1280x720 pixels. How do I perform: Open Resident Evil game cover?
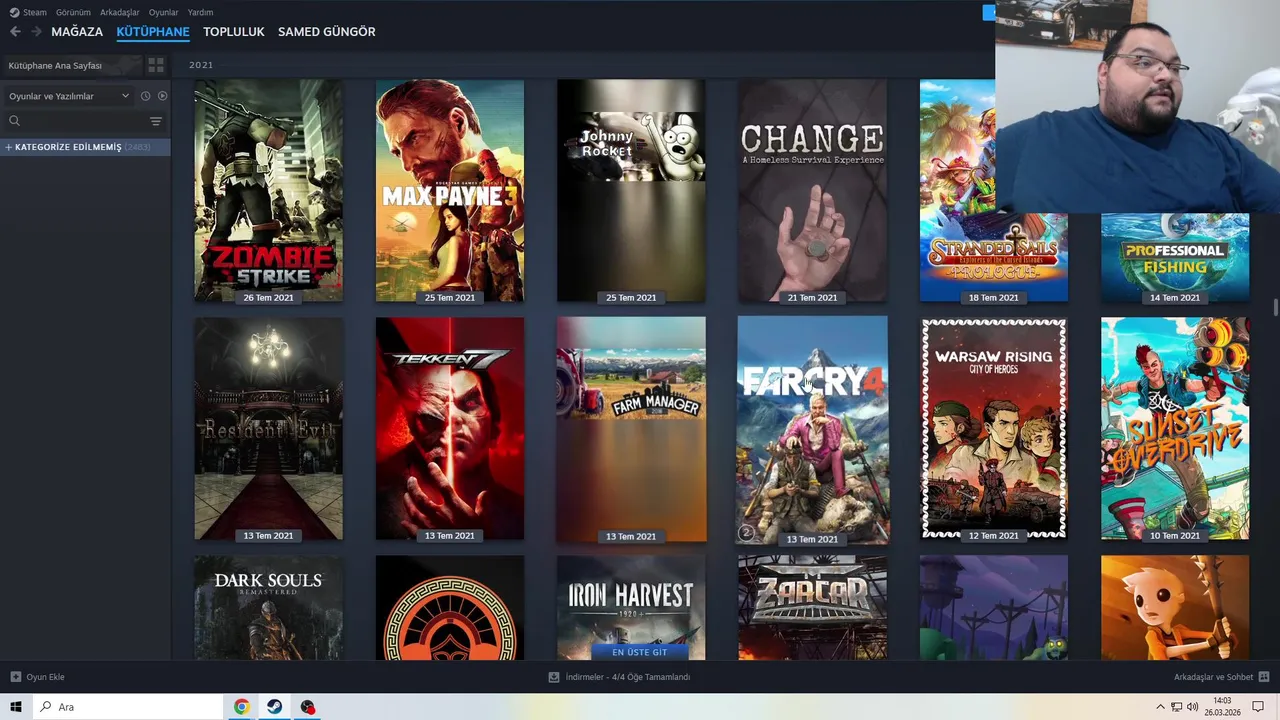tap(268, 429)
